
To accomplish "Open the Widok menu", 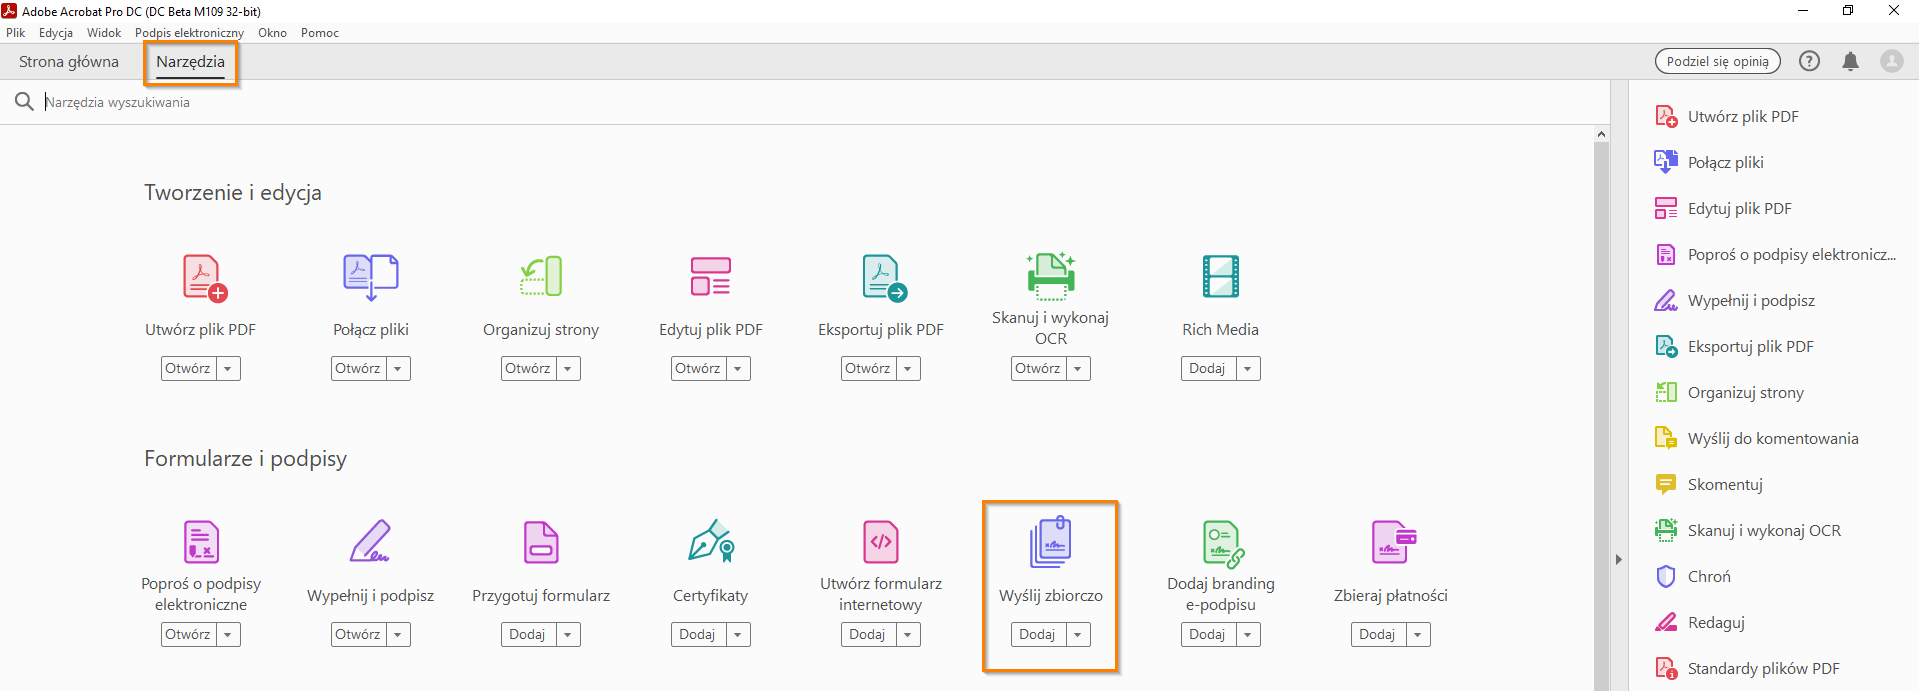I will pos(104,33).
